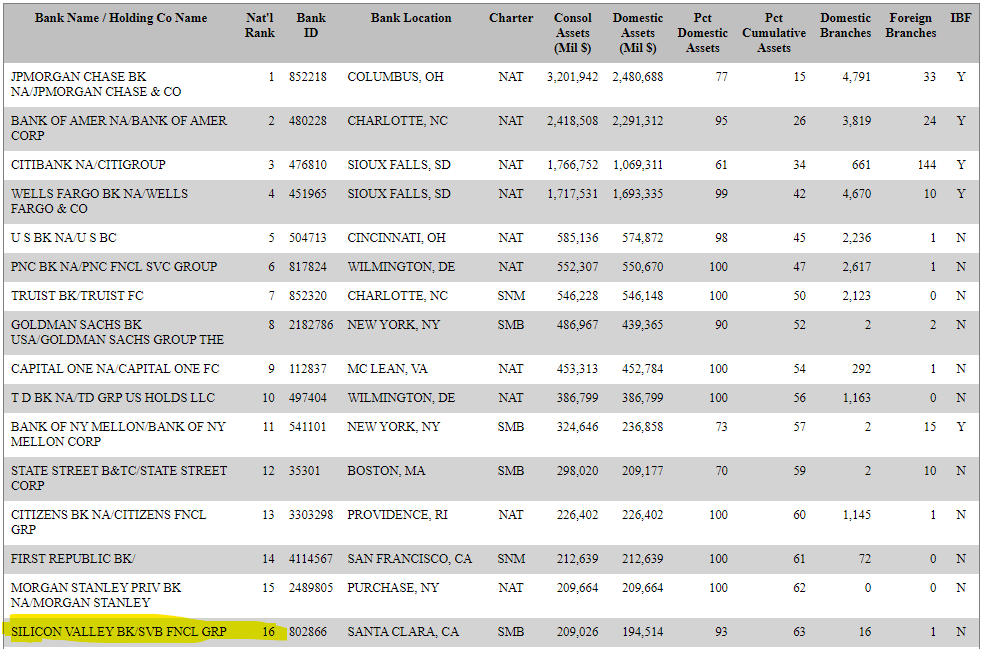This screenshot has width=981, height=649.
Task: Click the SAN FRANCISCO, CA location cell
Action: coord(410,559)
